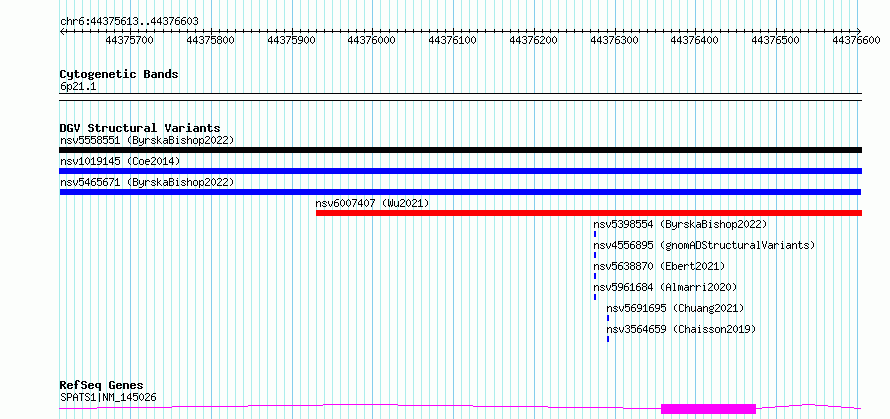Select the DGV Structural Variants track title

point(140,128)
